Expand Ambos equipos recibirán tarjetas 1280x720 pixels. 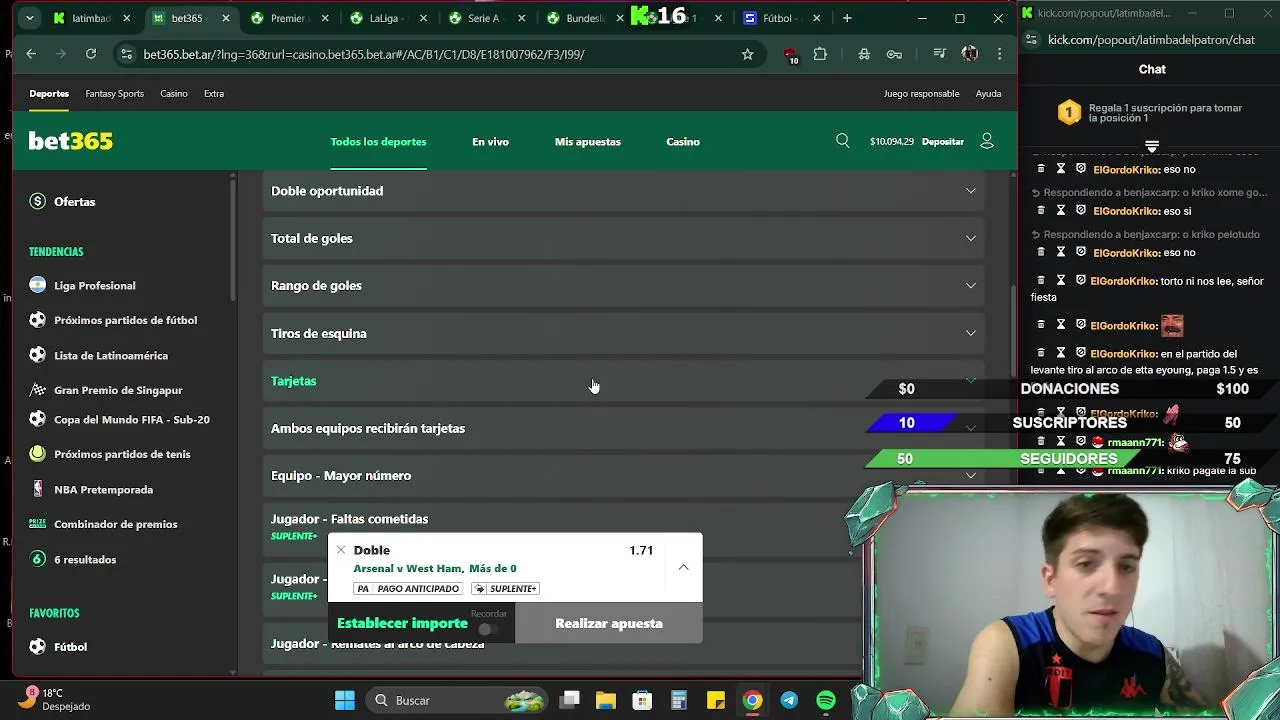tap(623, 428)
